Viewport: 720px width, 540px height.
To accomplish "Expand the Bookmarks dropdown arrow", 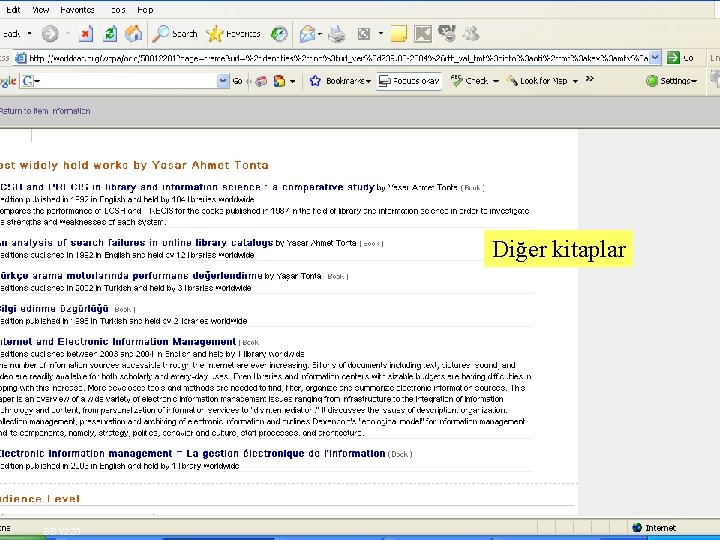I will (368, 81).
